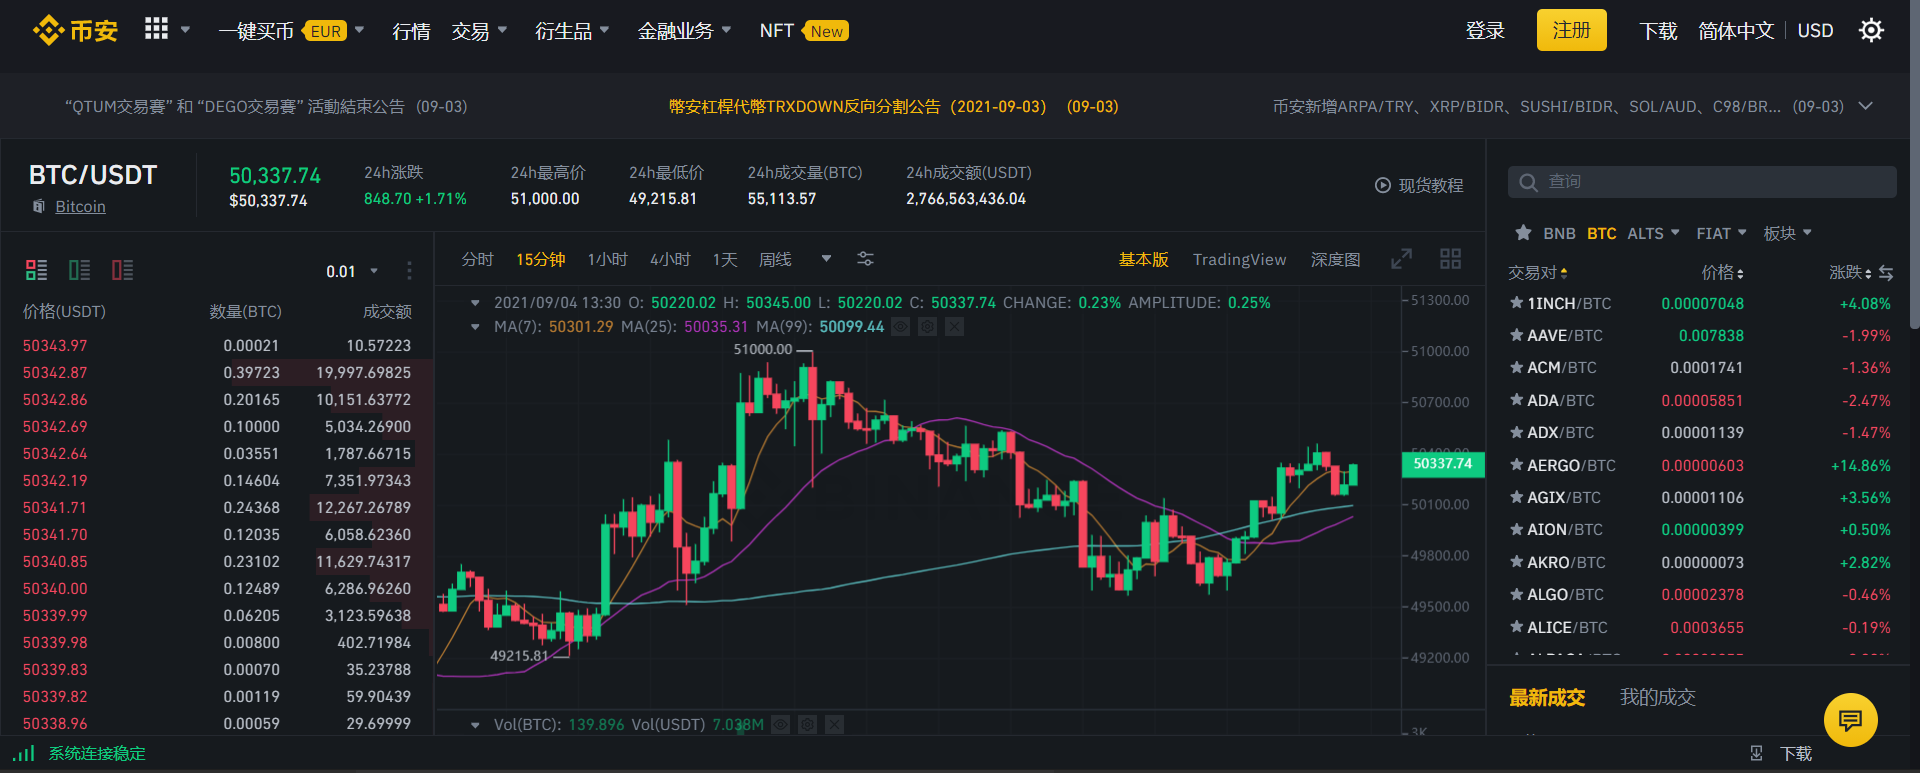Switch change column display swap icon
This screenshot has height=773, width=1920.
pos(1886,272)
